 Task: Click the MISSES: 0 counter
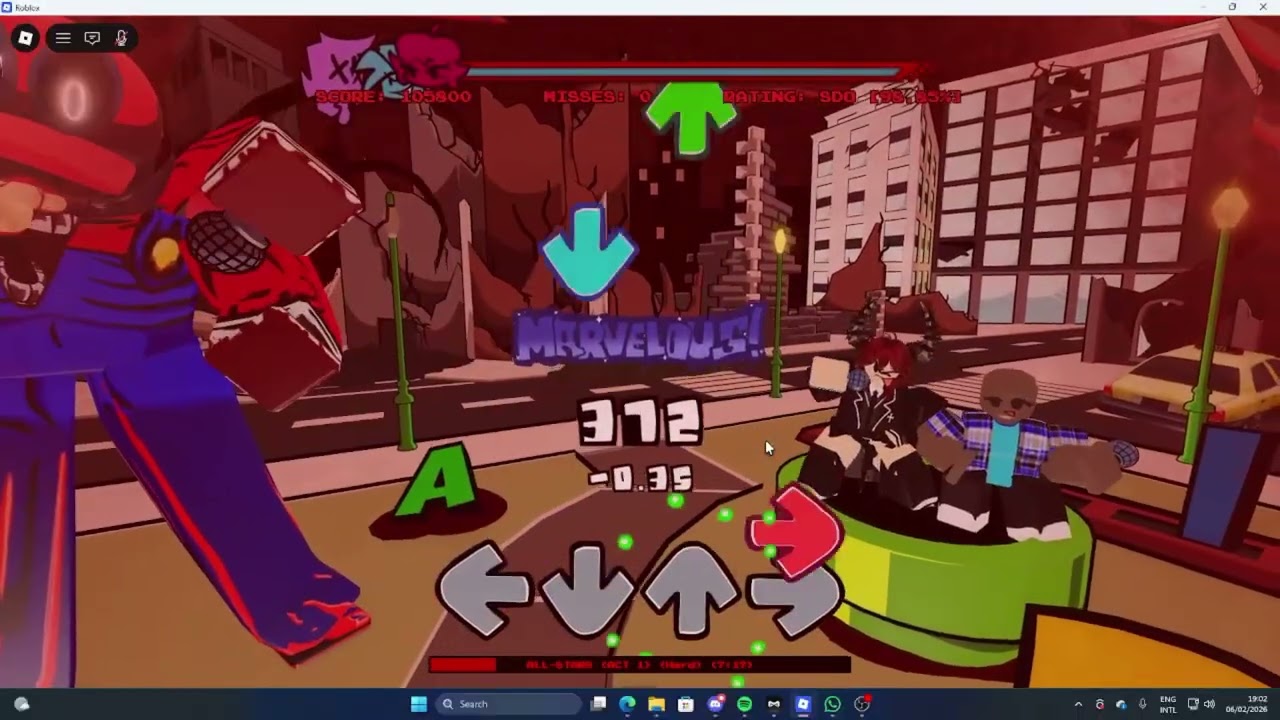tap(597, 96)
